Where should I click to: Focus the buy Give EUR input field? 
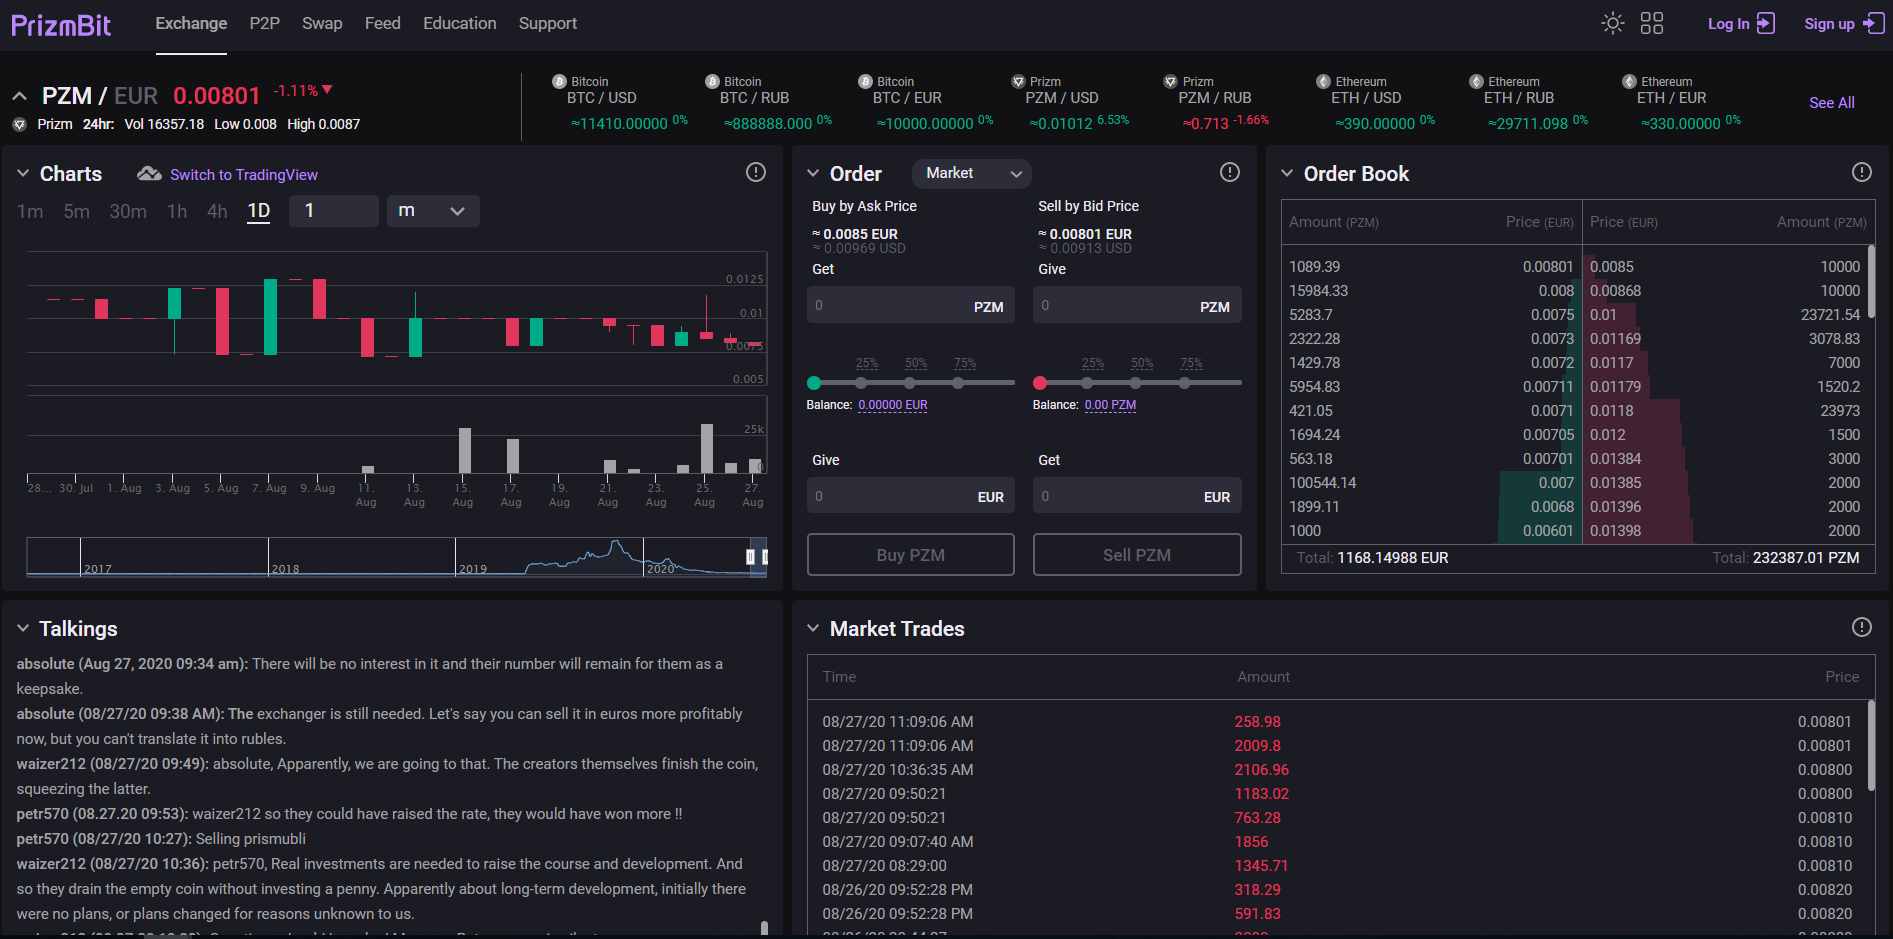click(911, 496)
